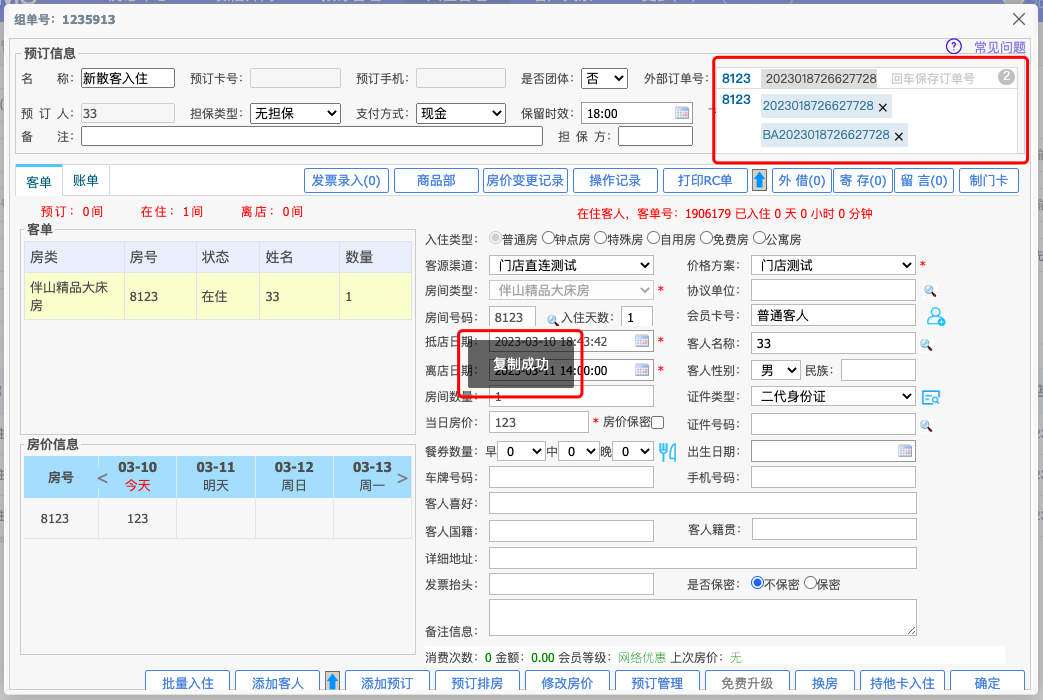Click the 留 言(0) button
Screen dimensions: 1043x700
tap(924, 180)
